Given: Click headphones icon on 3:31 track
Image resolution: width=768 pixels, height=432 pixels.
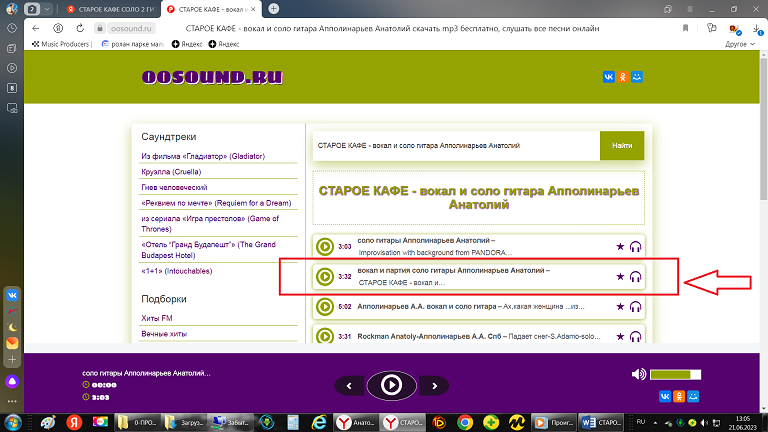Looking at the screenshot, I should (635, 336).
